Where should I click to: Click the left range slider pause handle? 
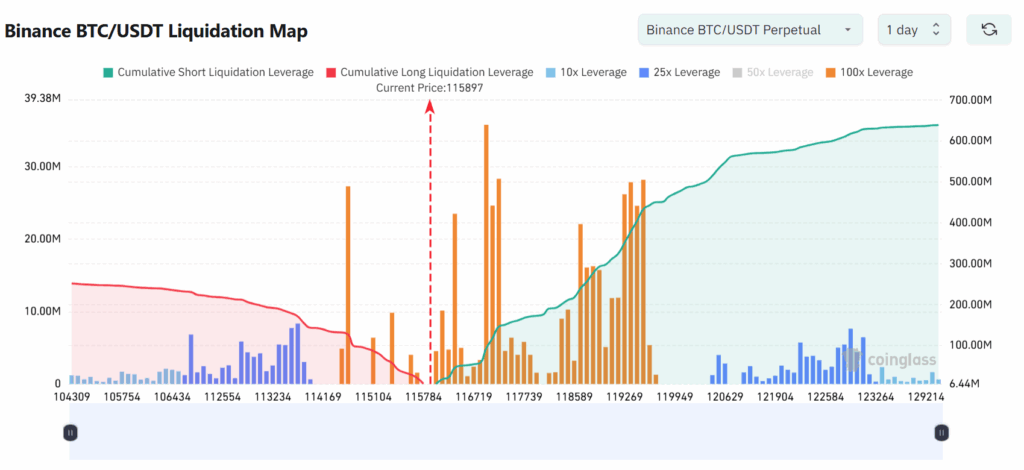(x=71, y=431)
